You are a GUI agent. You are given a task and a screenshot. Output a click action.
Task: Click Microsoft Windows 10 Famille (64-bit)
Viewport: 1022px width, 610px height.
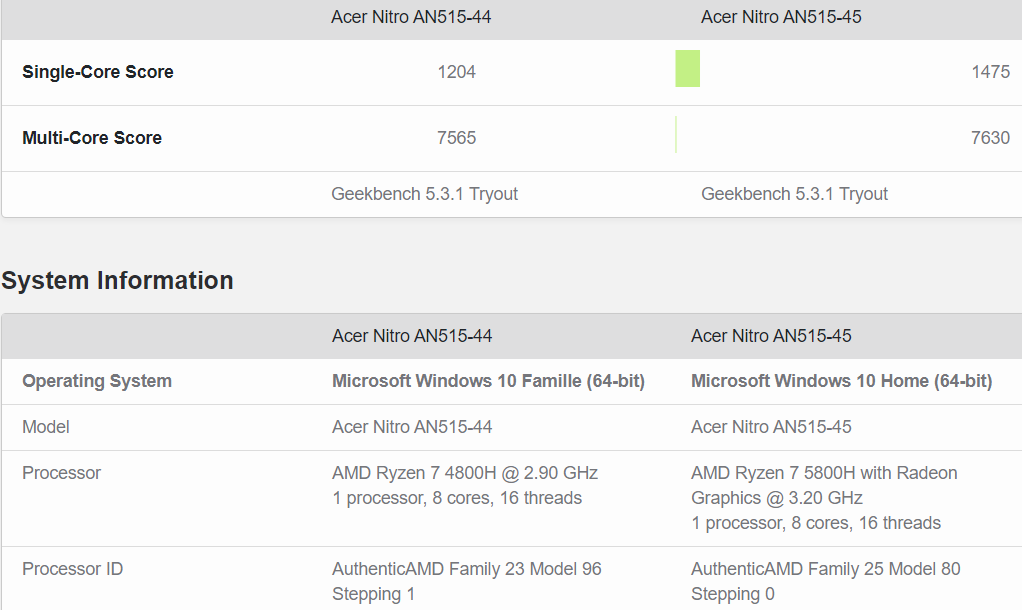(x=488, y=381)
